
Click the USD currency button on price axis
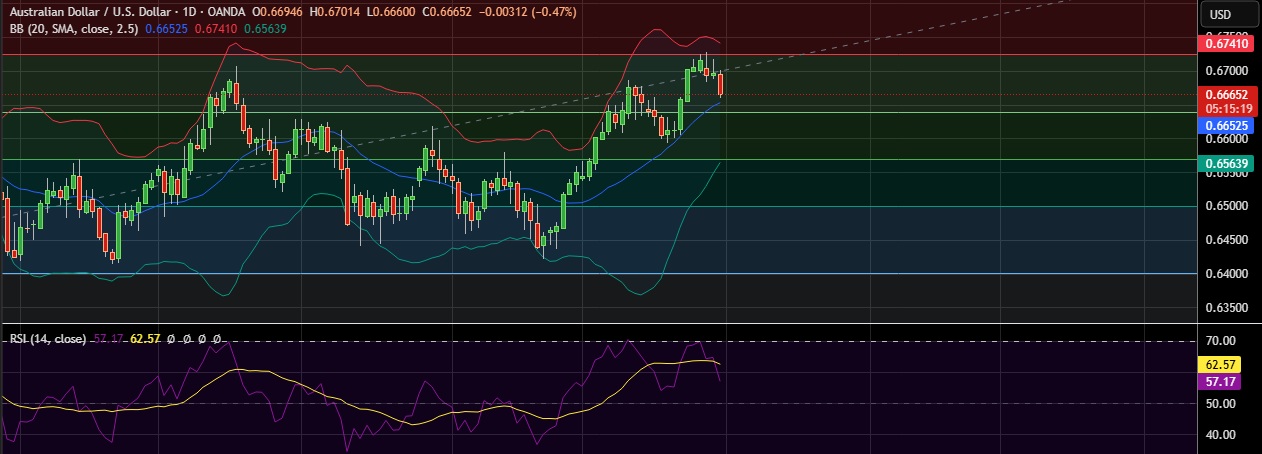(x=1220, y=14)
